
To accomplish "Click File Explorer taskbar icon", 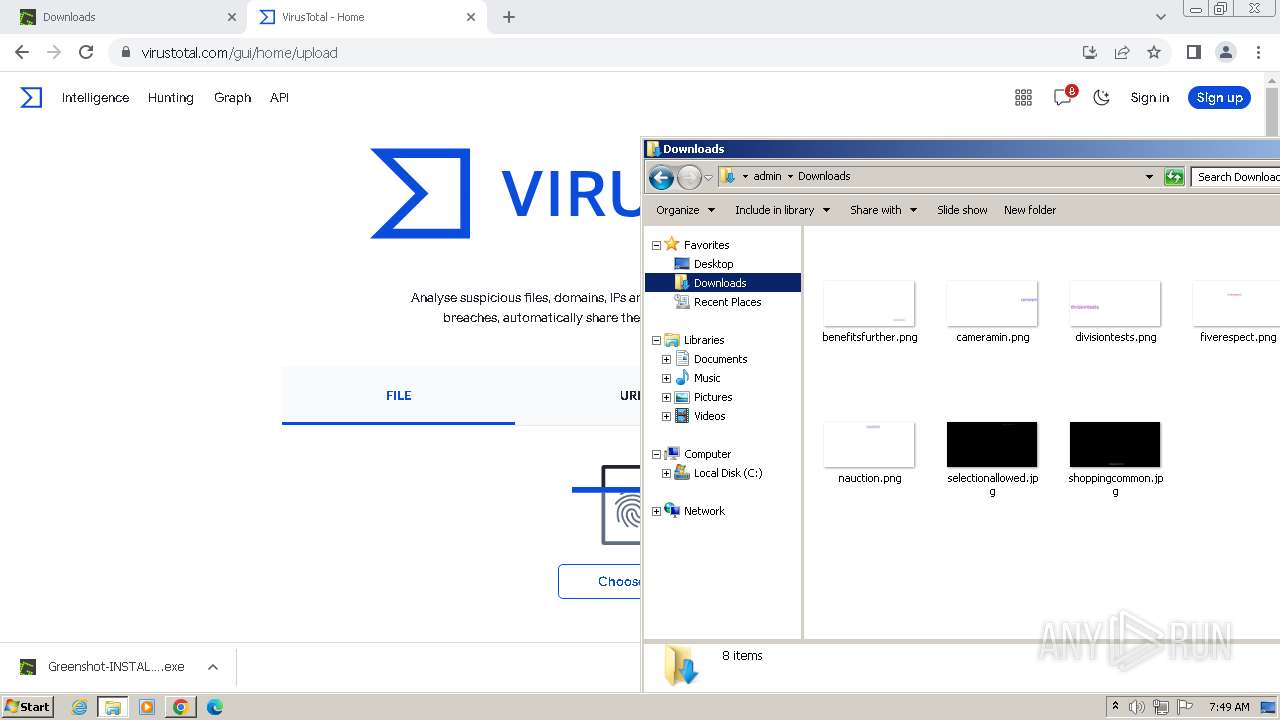I will point(113,707).
